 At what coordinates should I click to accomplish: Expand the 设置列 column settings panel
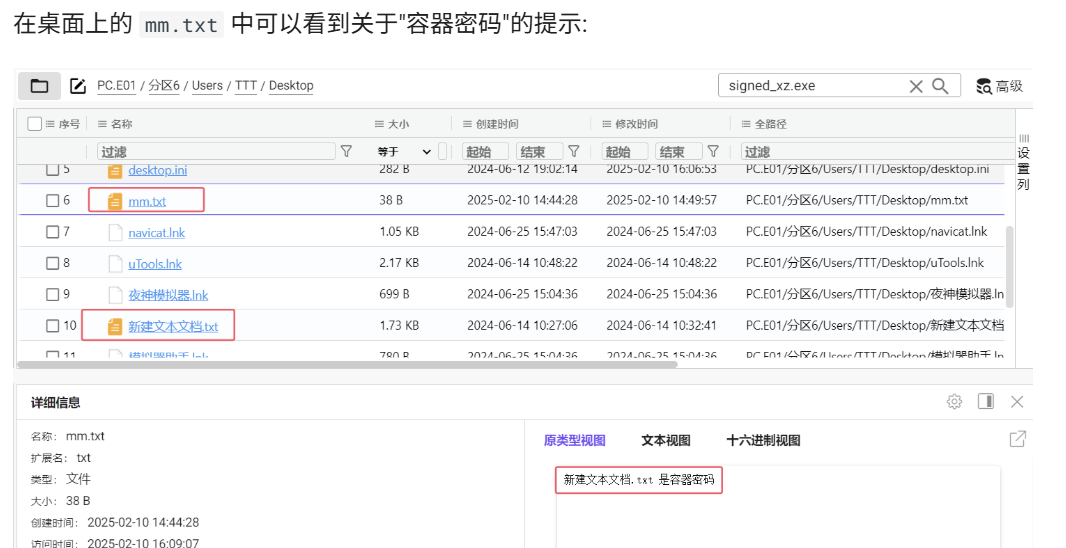pyautogui.click(x=1023, y=160)
